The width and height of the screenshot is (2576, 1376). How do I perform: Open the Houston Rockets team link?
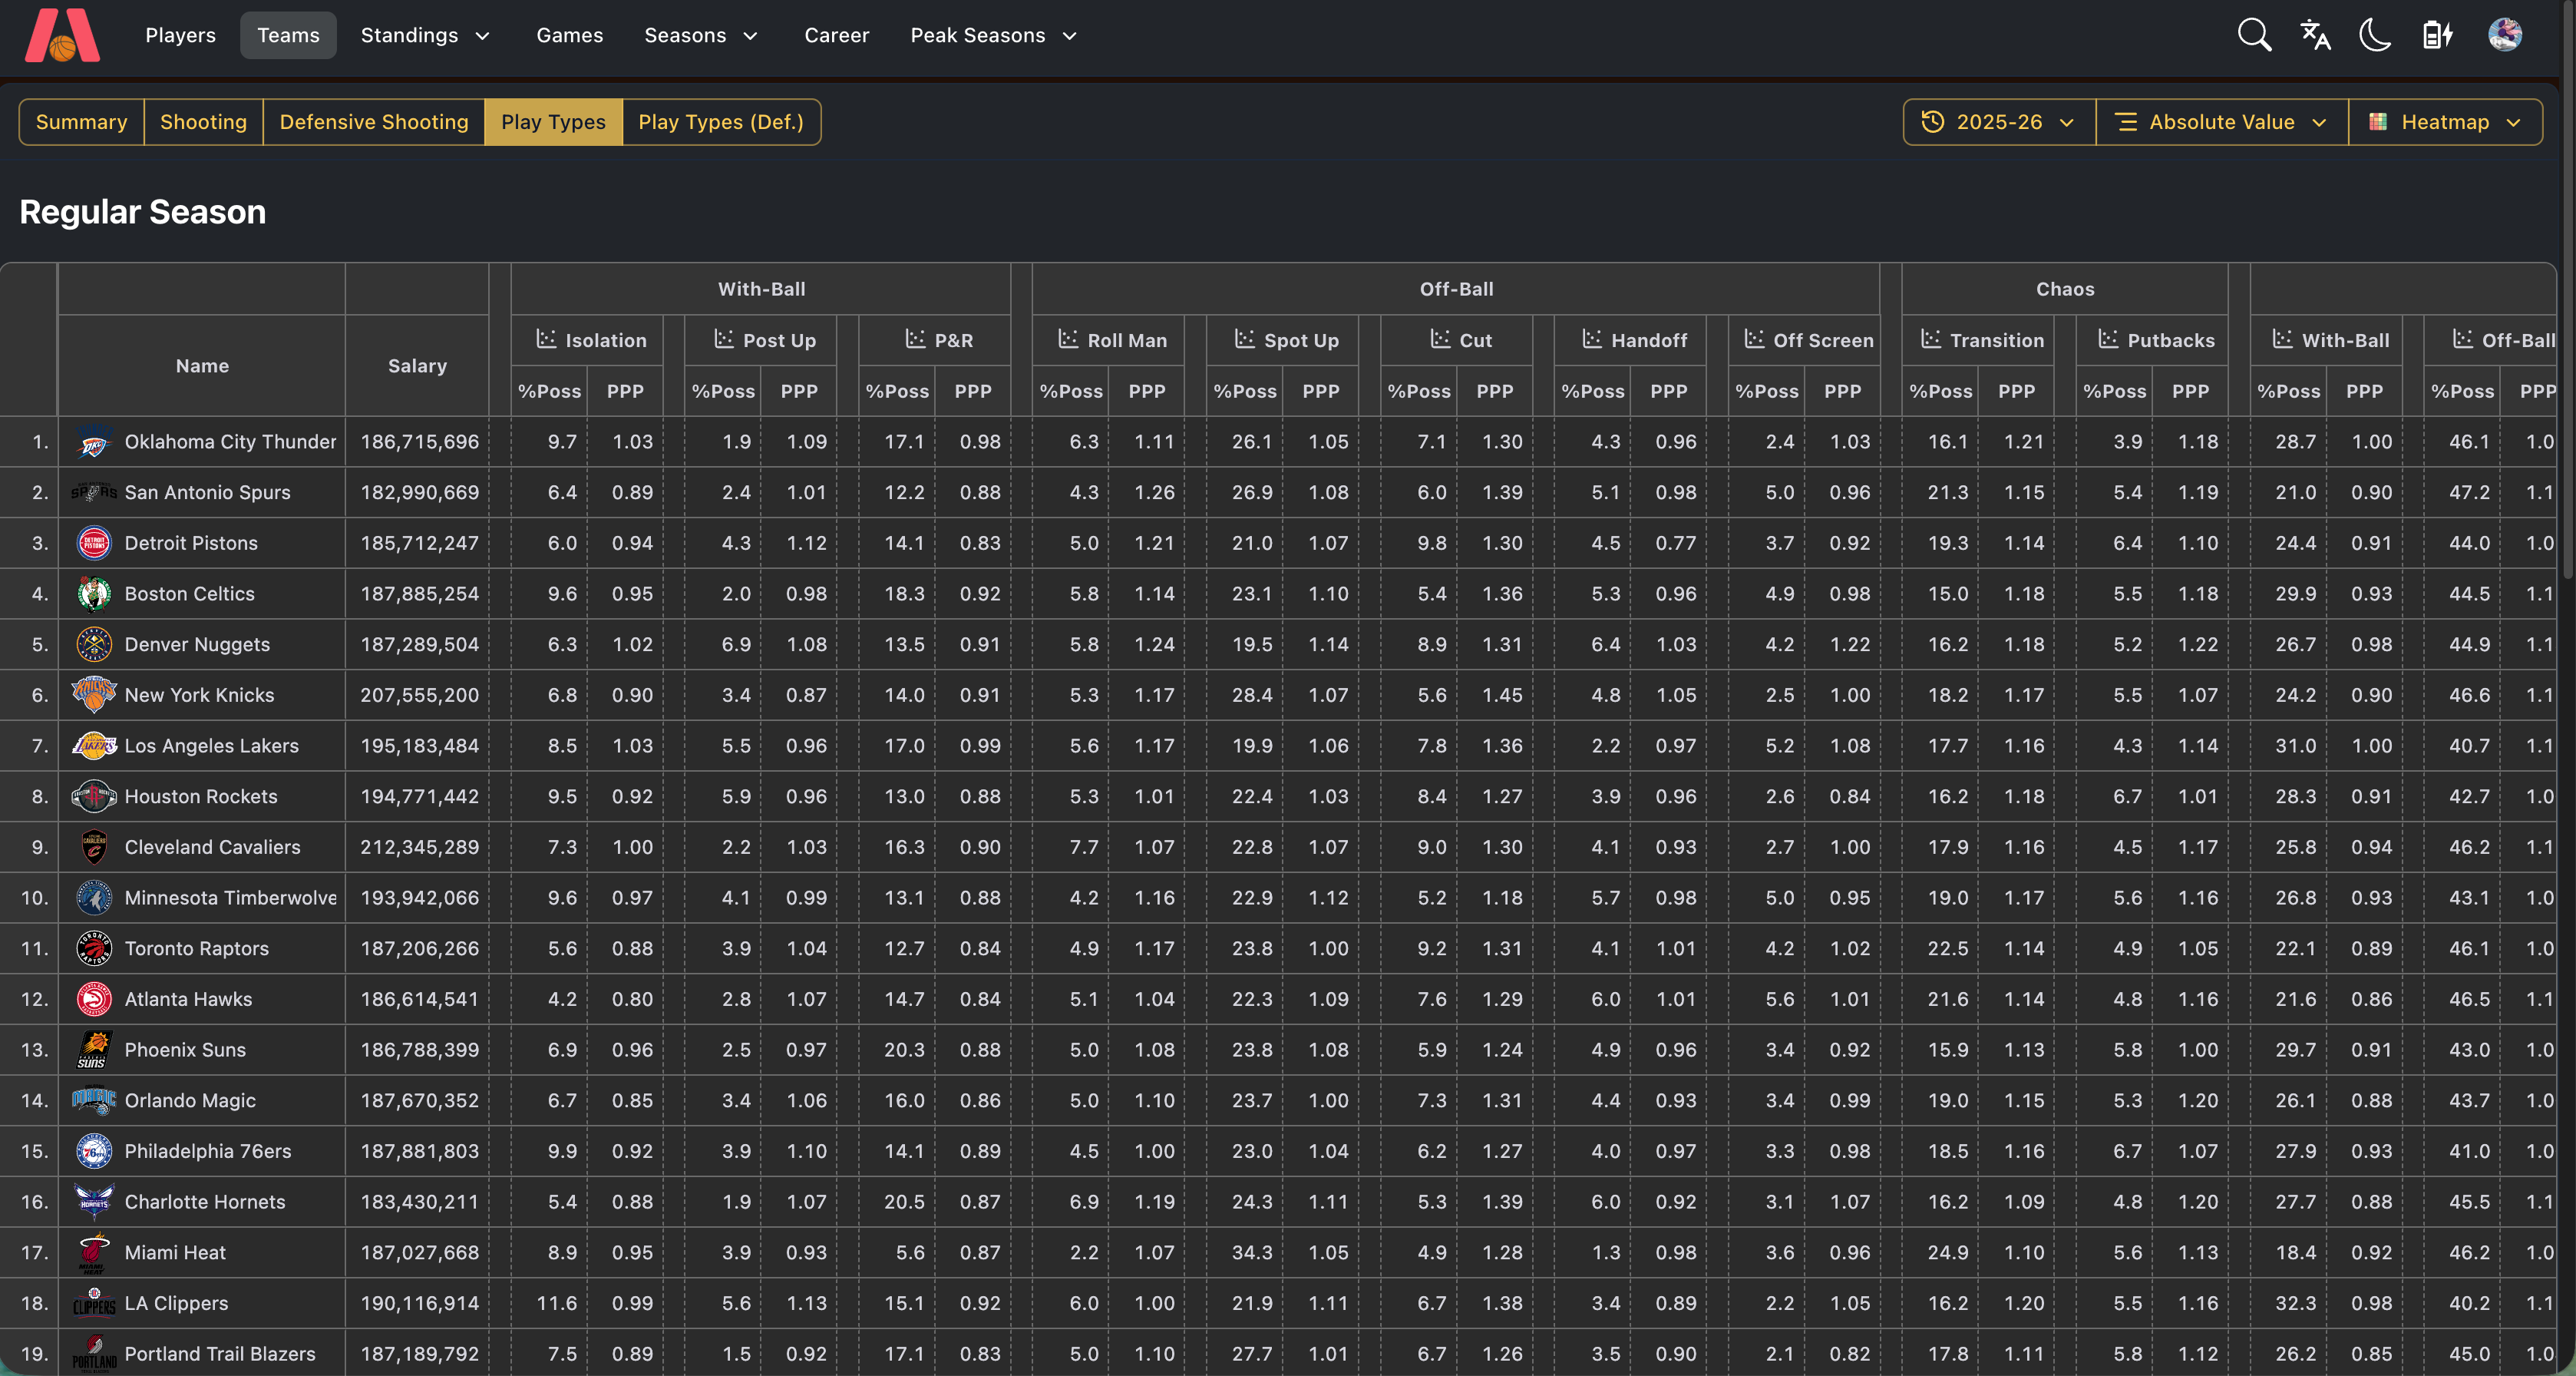[x=200, y=797]
